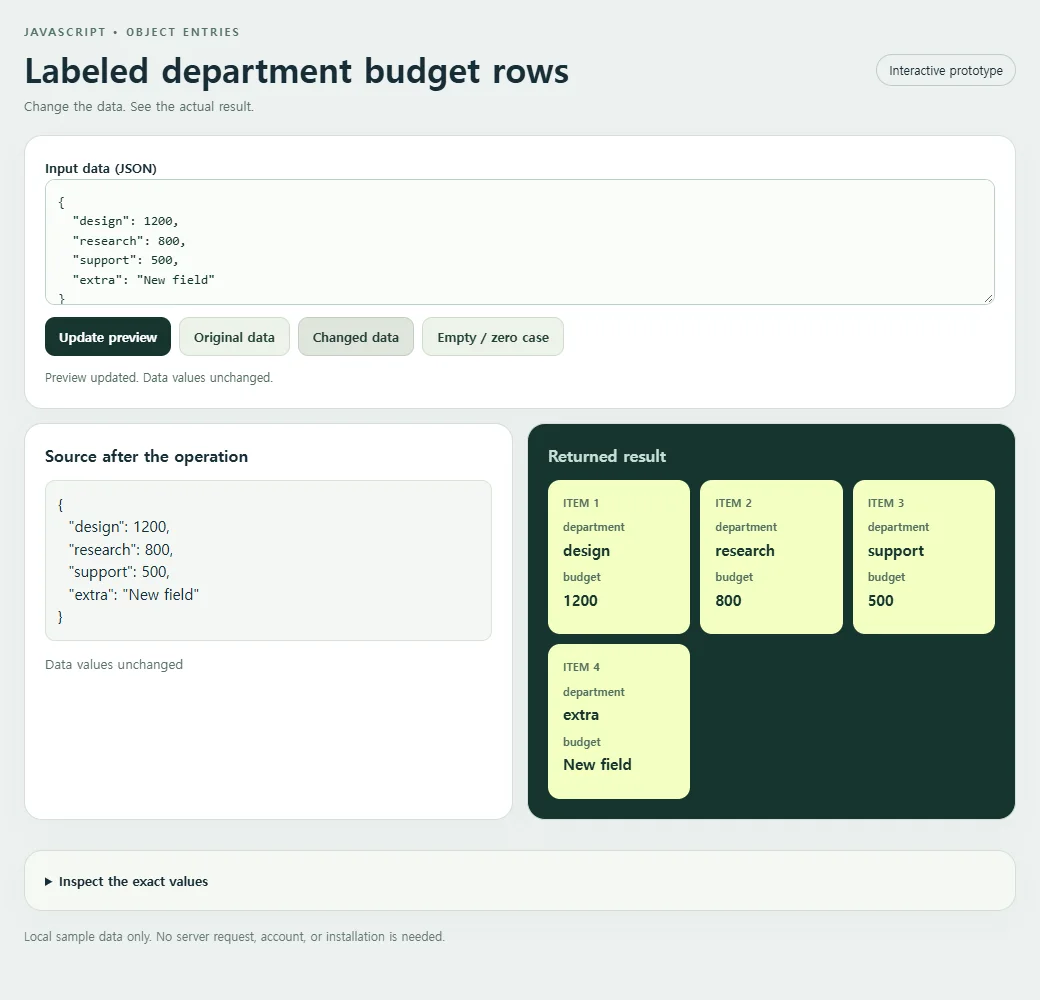This screenshot has width=1040, height=1000.
Task: Load the Empty / zero case preset
Action: pos(493,337)
